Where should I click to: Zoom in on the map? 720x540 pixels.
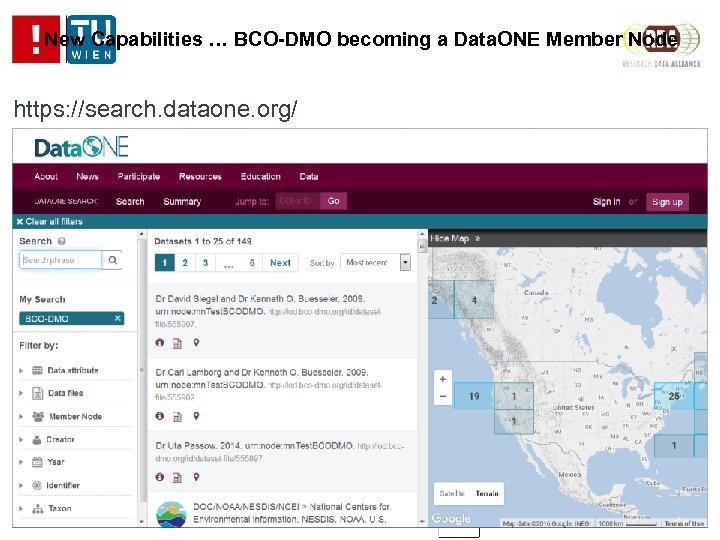coord(443,380)
